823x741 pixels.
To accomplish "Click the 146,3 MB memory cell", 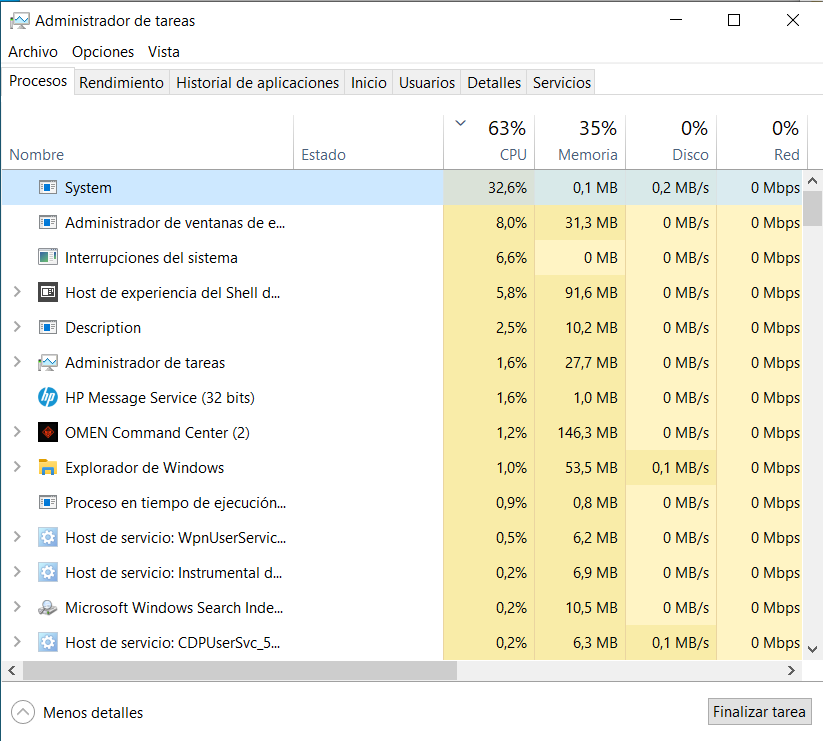I will [580, 432].
